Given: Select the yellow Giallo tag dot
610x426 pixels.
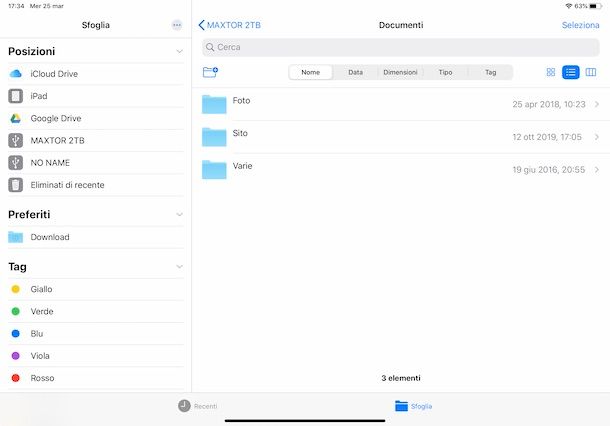Looking at the screenshot, I should (x=16, y=289).
